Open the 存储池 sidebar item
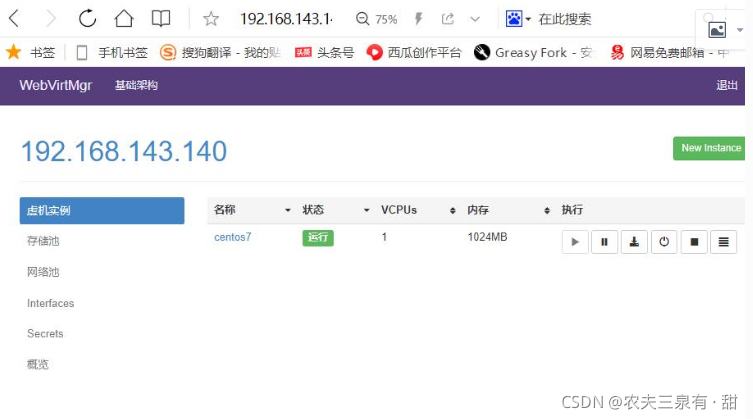 (x=43, y=241)
